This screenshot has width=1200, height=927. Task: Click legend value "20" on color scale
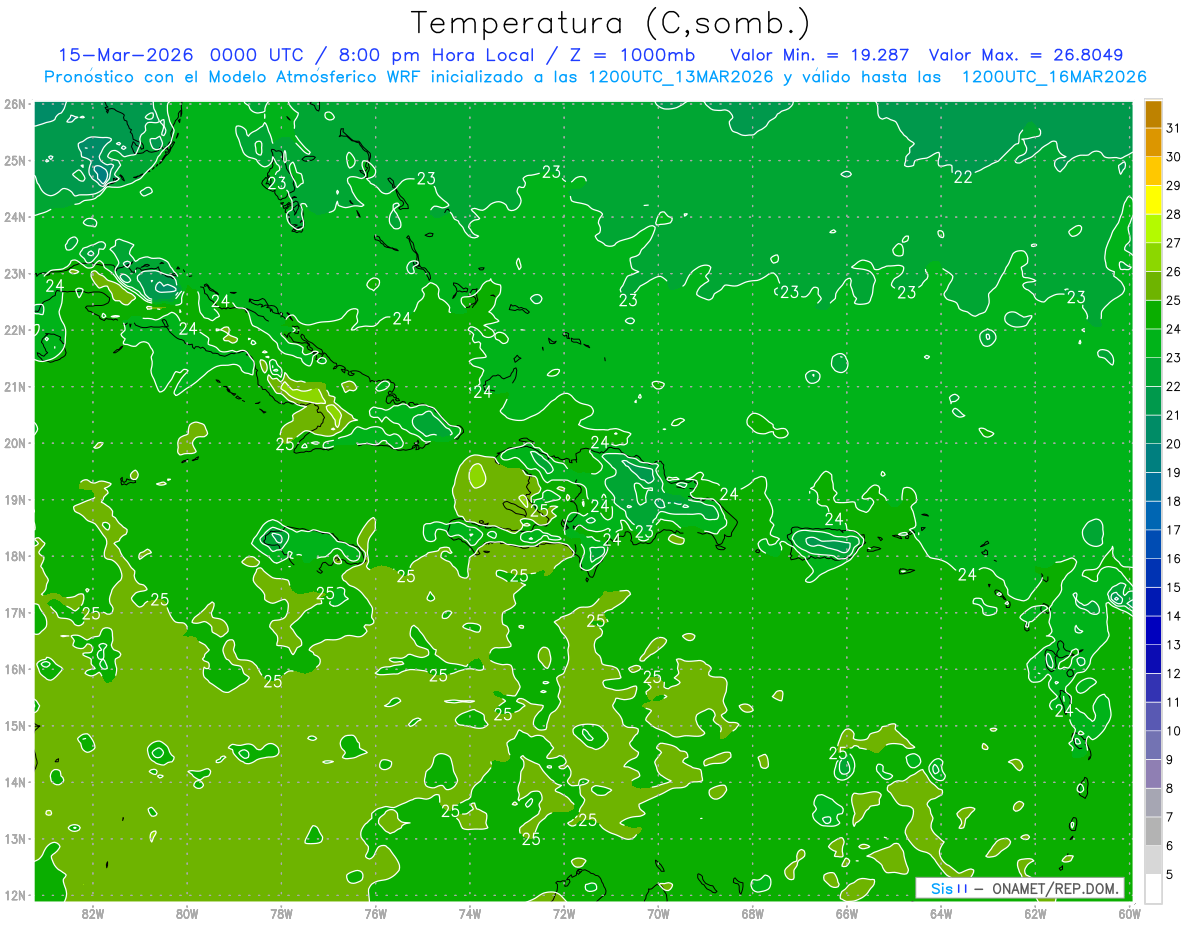[x=1173, y=444]
